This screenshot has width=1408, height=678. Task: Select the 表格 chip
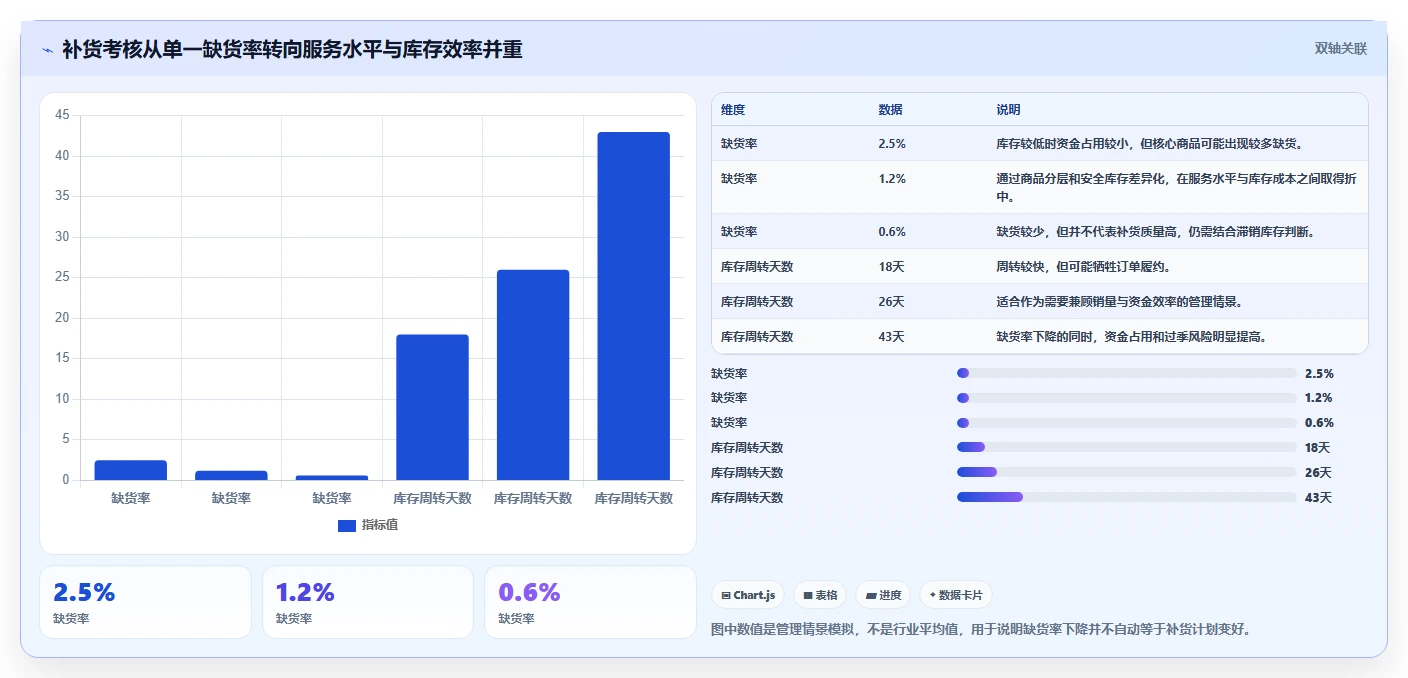pos(820,595)
